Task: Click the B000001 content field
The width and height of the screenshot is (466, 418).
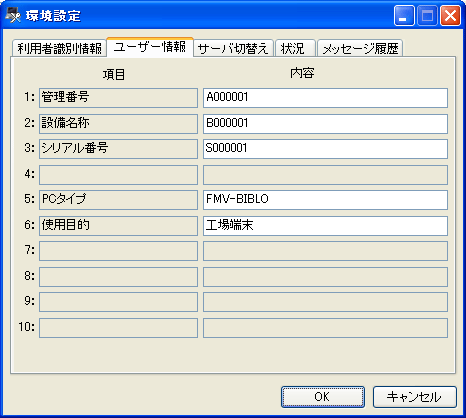Action: 325,124
